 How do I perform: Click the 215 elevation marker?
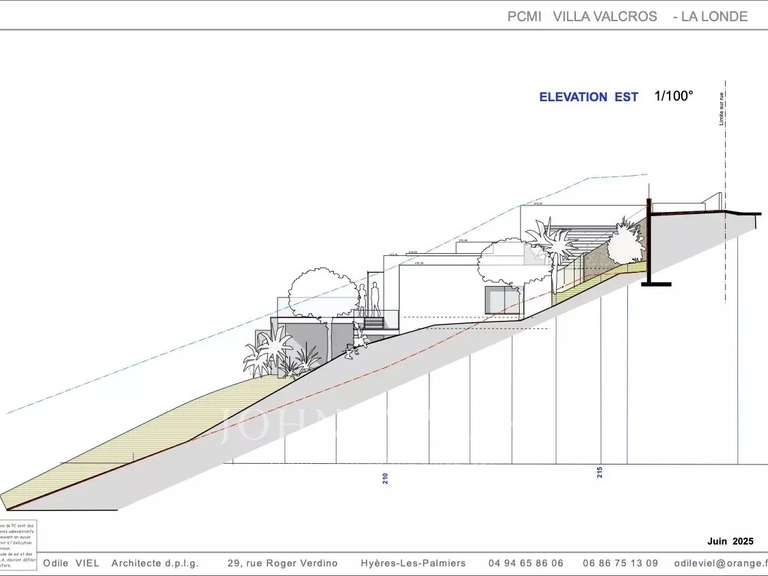(x=600, y=472)
